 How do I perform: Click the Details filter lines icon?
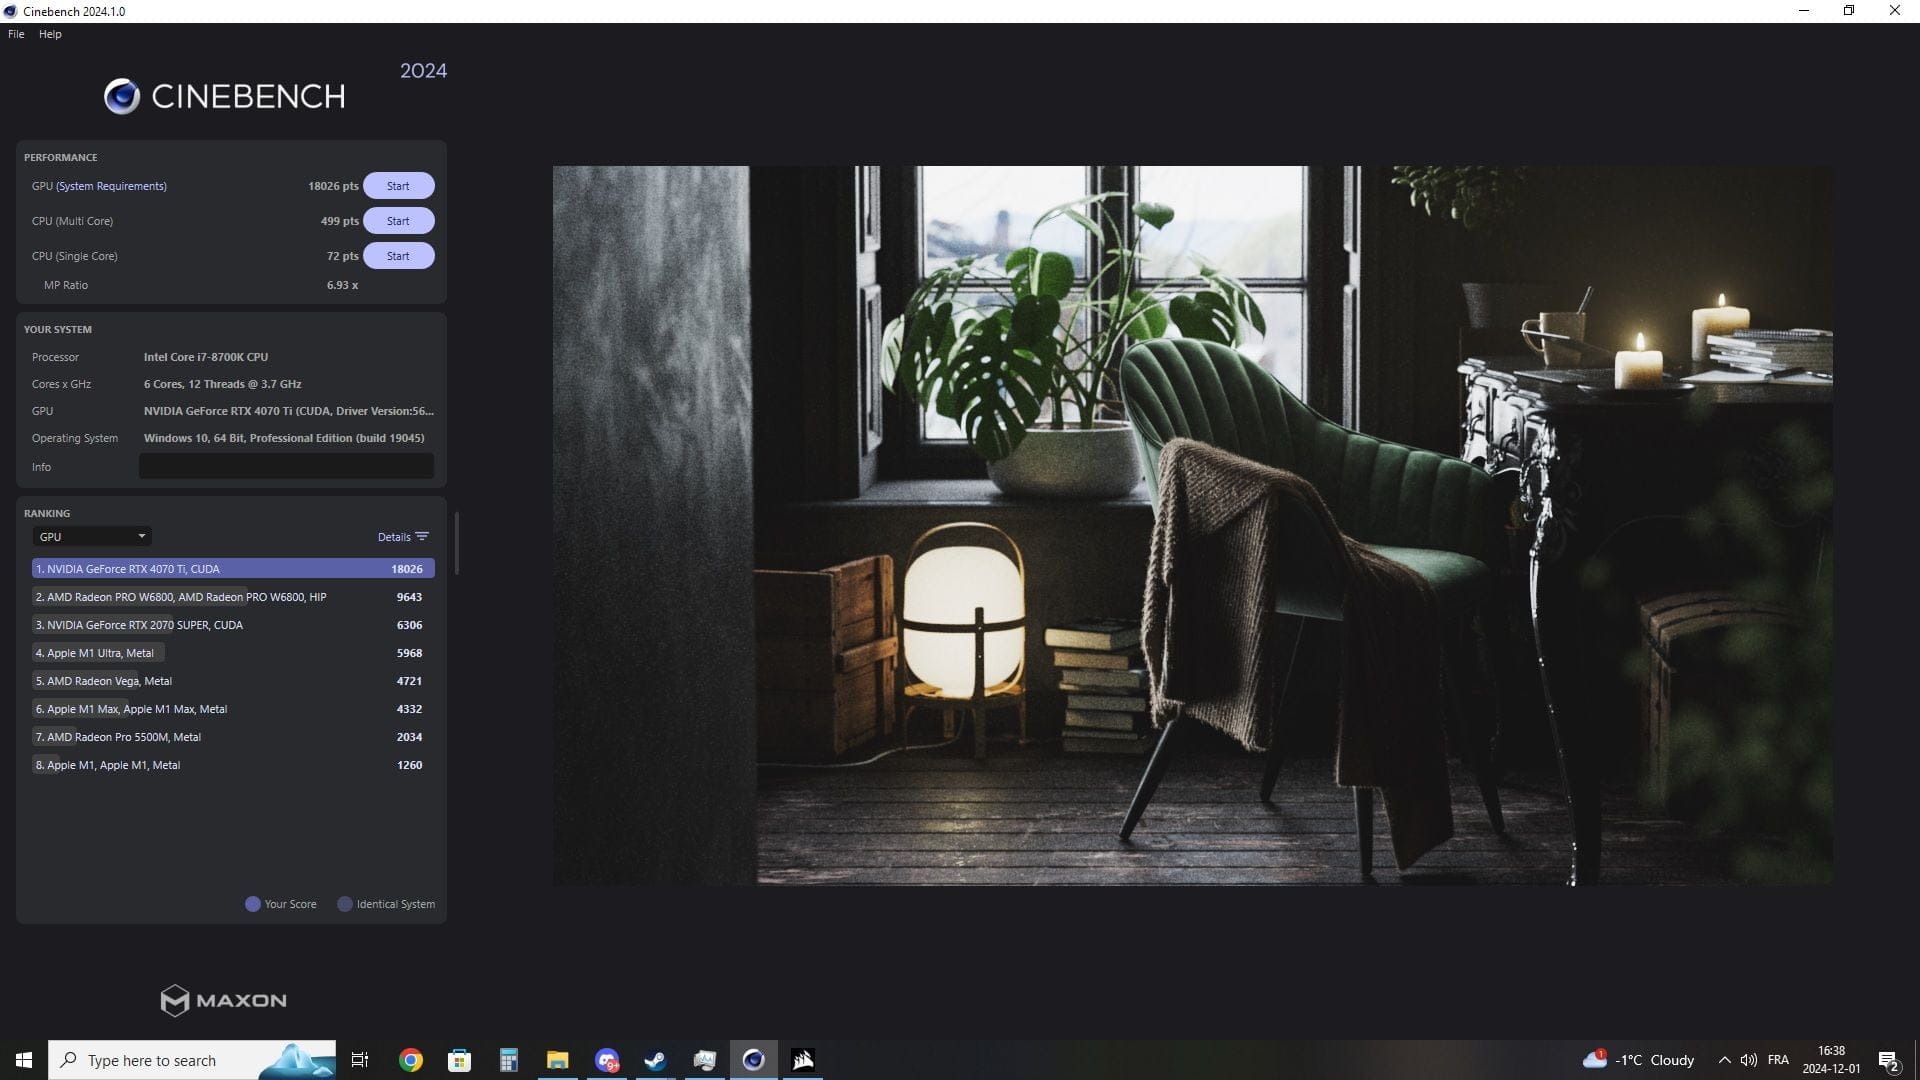coord(422,537)
